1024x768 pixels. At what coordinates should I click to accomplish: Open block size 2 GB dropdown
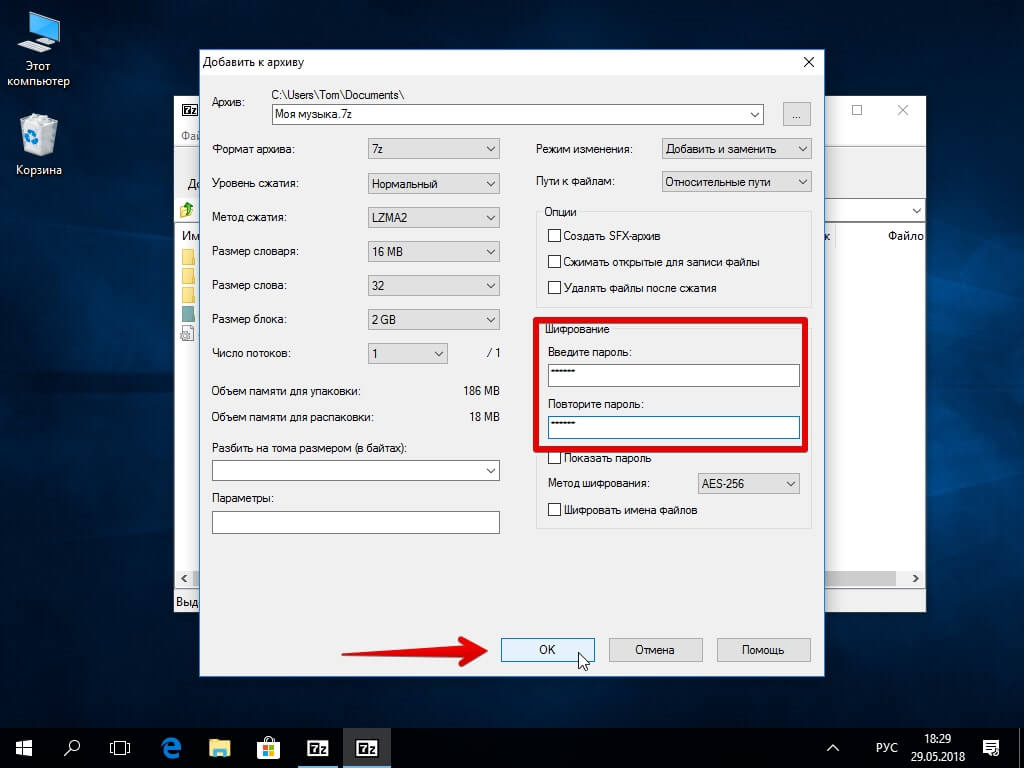(434, 319)
